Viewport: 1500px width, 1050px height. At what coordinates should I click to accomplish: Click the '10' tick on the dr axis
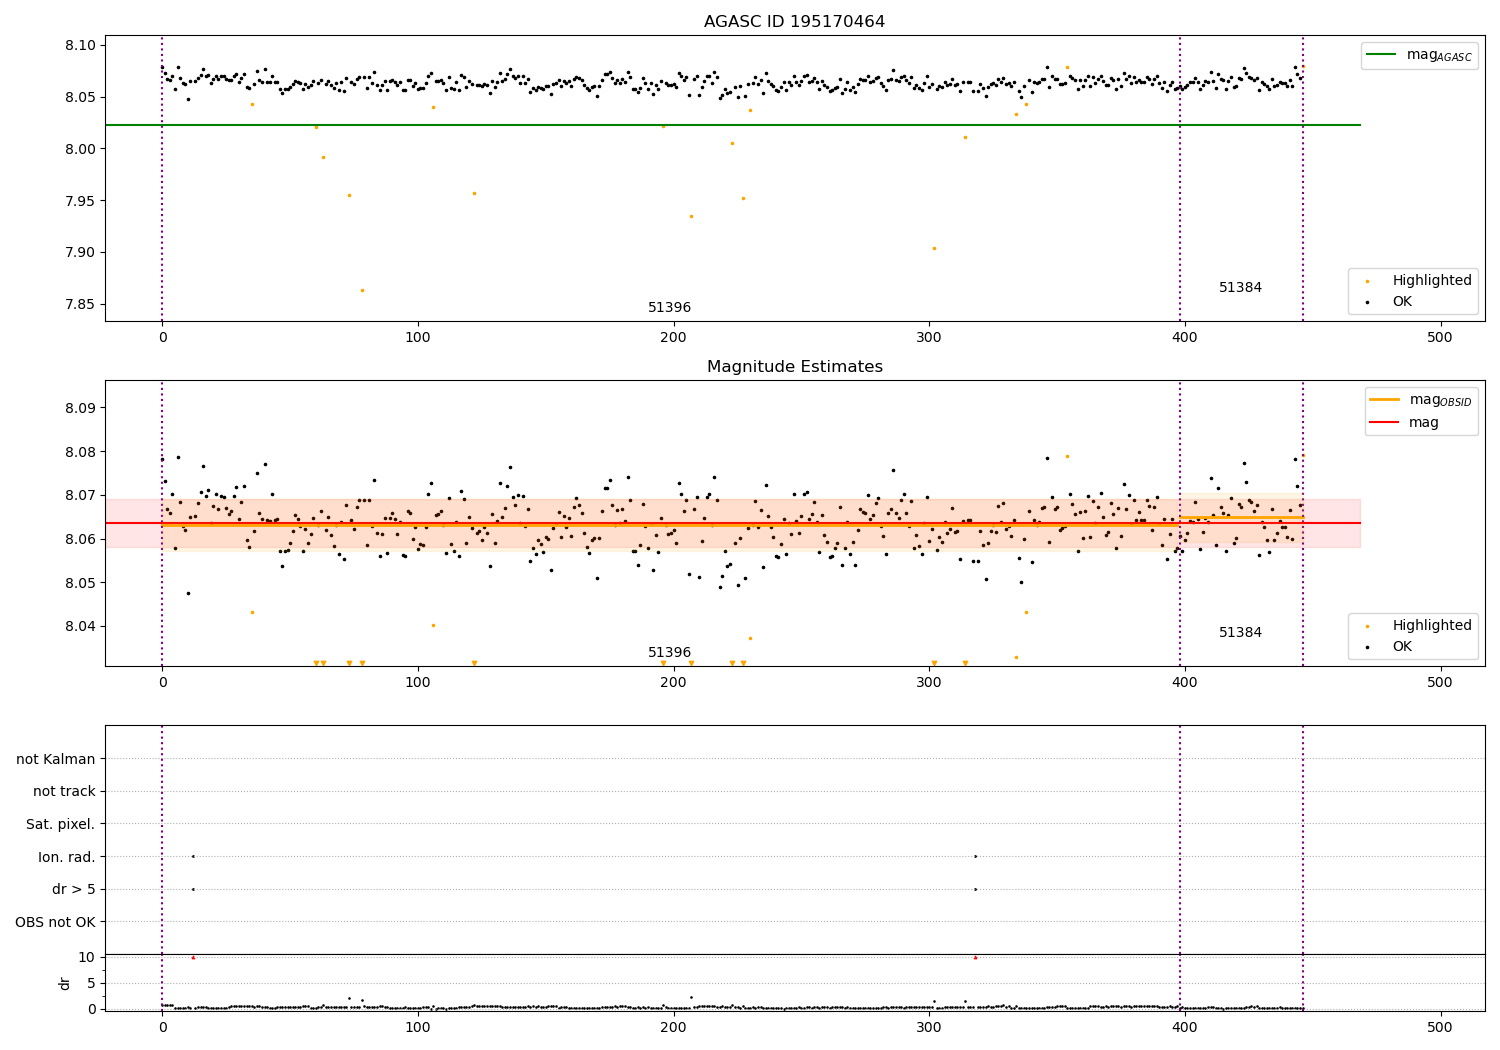87,957
